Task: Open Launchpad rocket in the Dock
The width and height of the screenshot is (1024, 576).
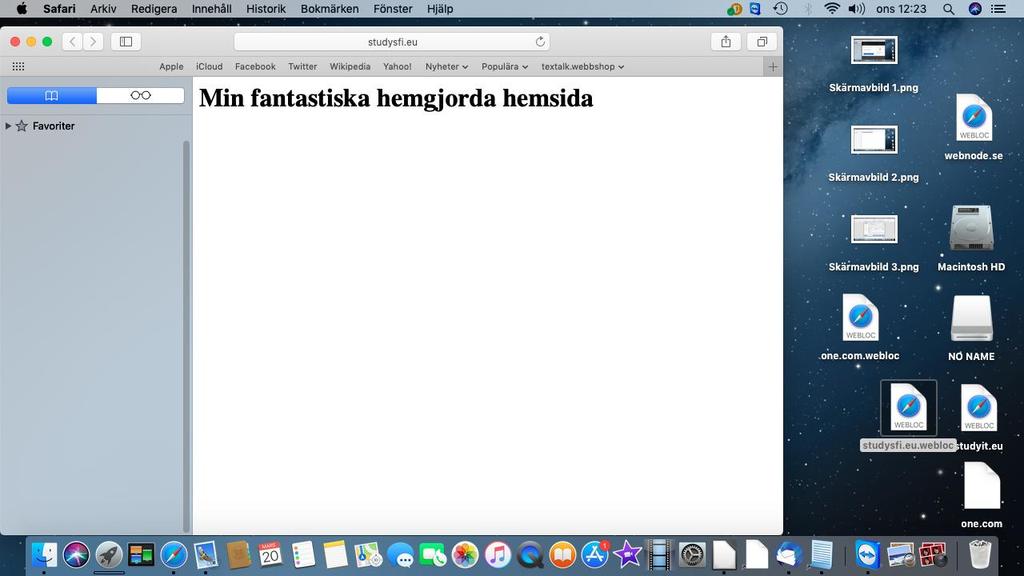Action: [x=108, y=555]
